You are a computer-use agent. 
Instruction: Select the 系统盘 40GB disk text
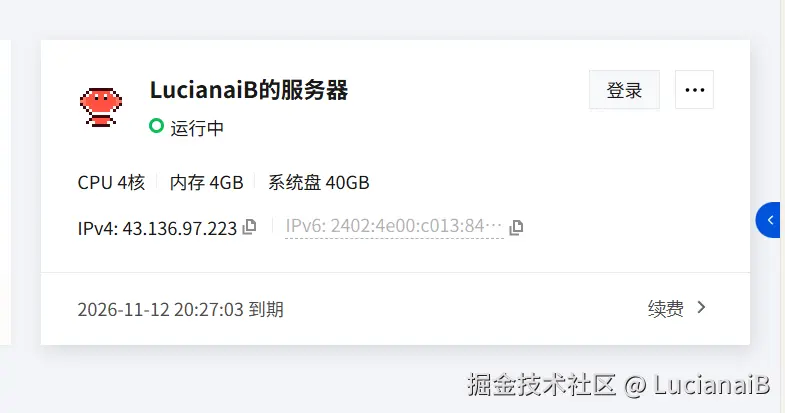point(318,183)
